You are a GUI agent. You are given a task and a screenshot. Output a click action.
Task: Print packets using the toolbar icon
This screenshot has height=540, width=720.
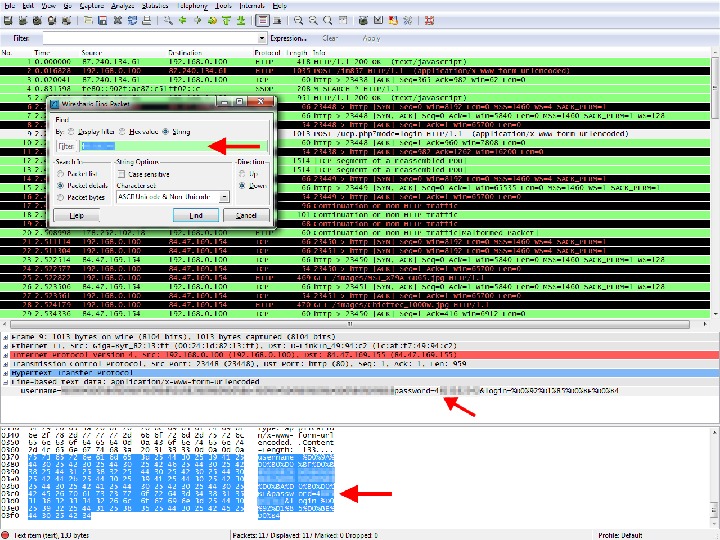point(147,21)
